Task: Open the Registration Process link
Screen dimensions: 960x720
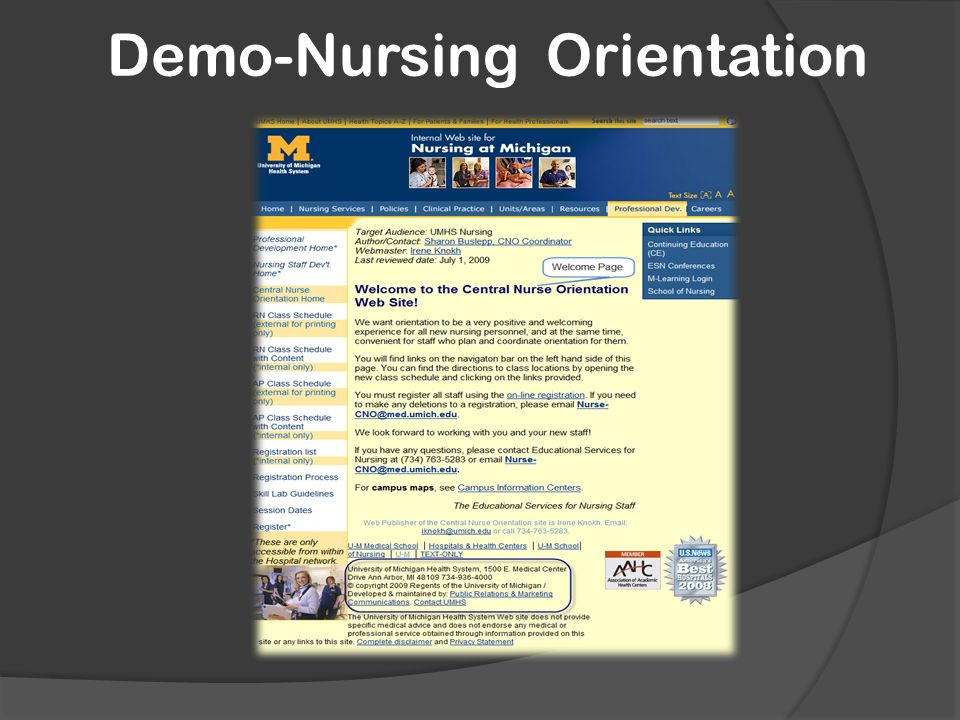Action: (x=296, y=477)
